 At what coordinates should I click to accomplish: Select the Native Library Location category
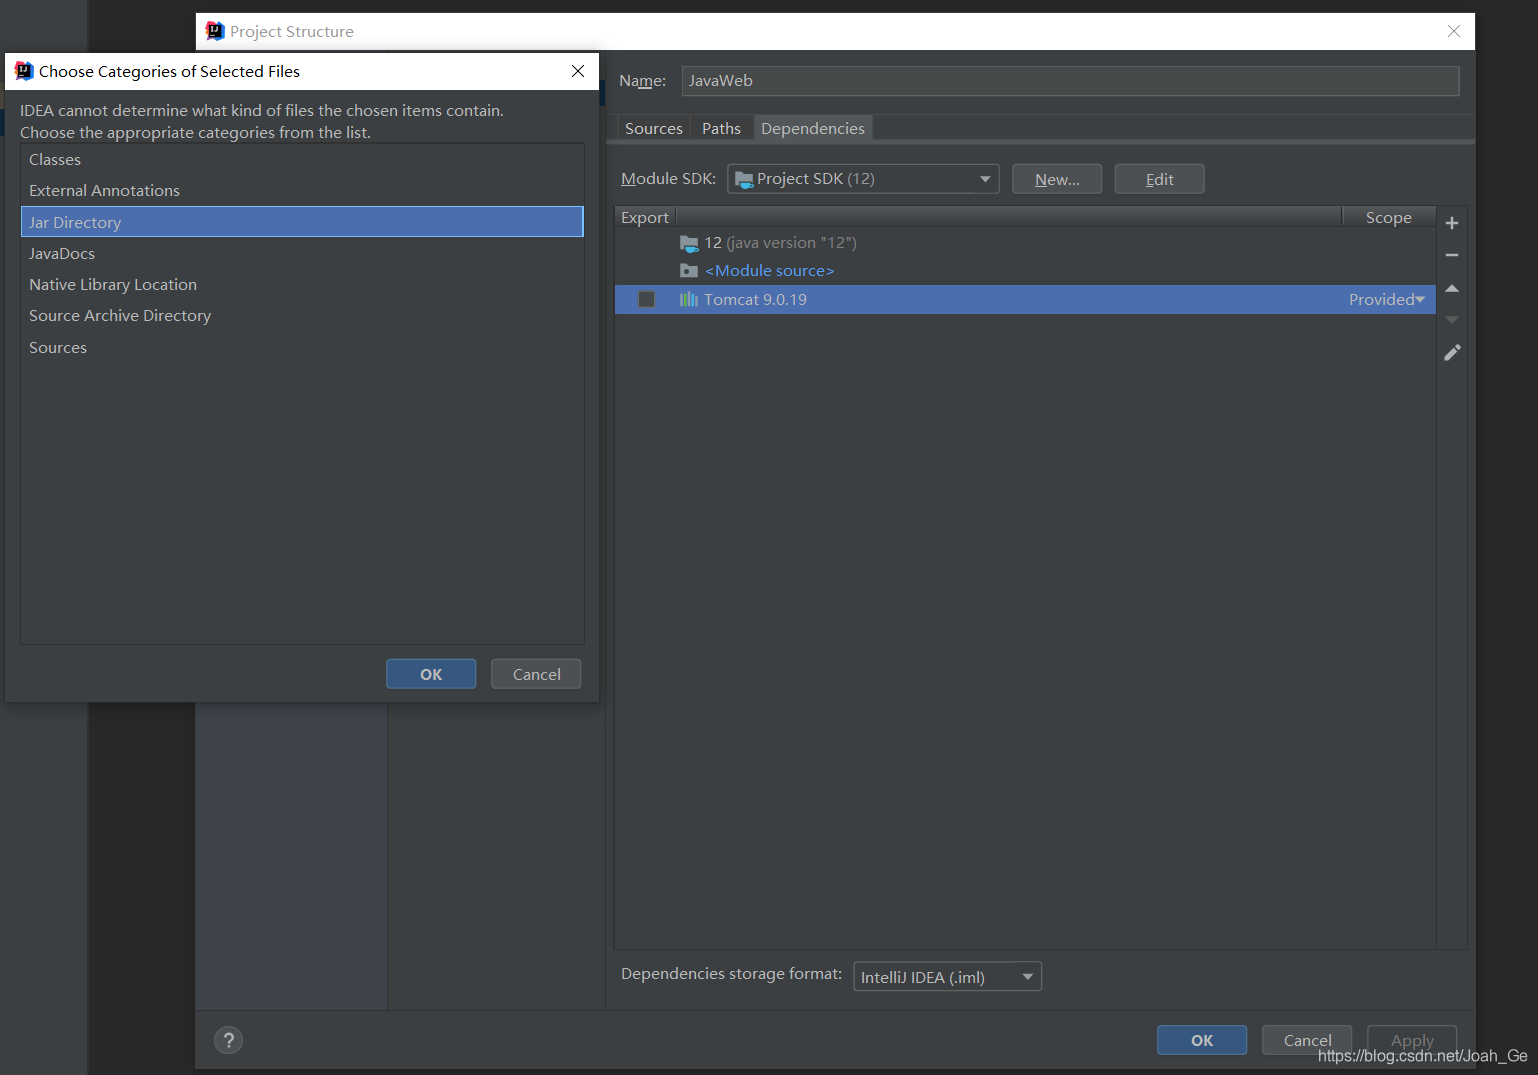coord(302,284)
